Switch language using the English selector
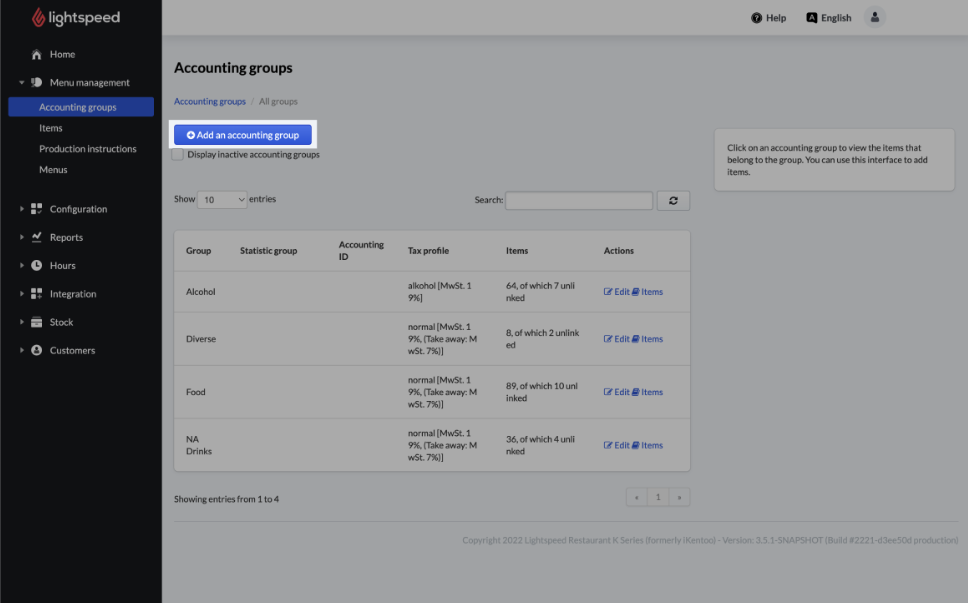This screenshot has height=603, width=968. (x=829, y=18)
